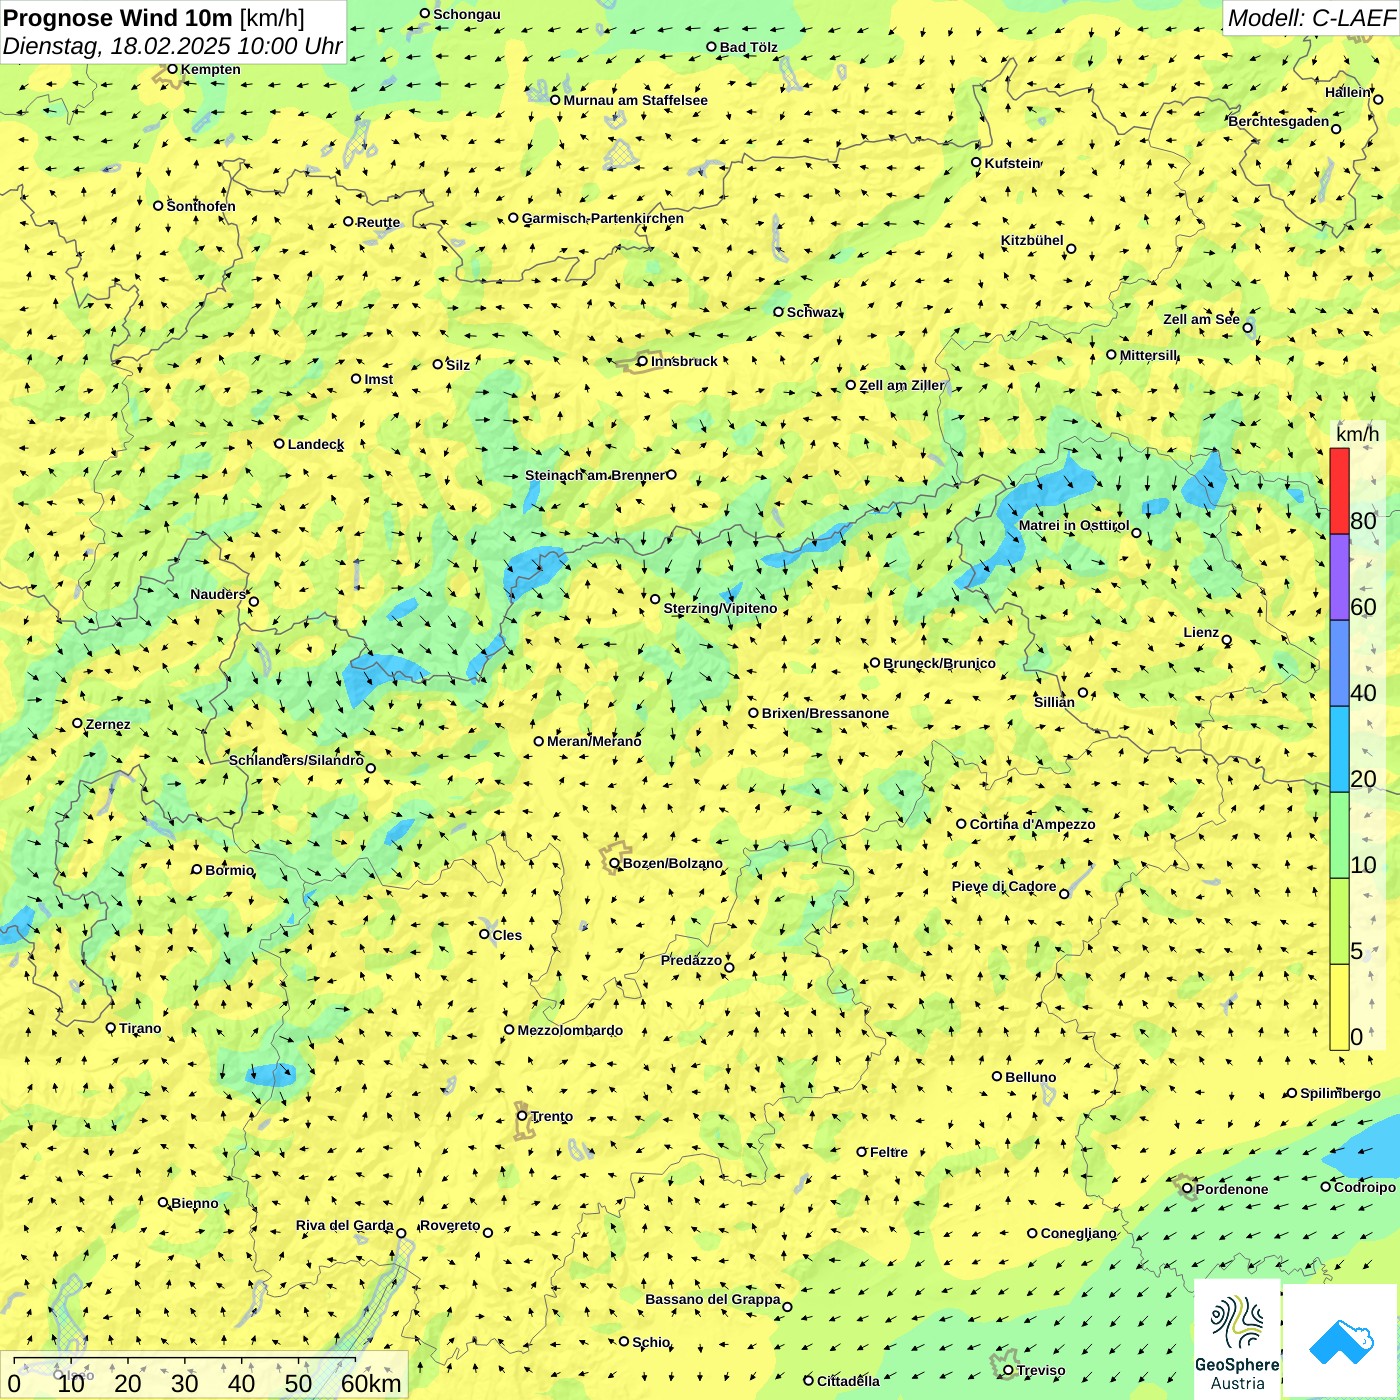Click the 'Schlanders/Silandro' label
This screenshot has width=1400, height=1400.
296,760
